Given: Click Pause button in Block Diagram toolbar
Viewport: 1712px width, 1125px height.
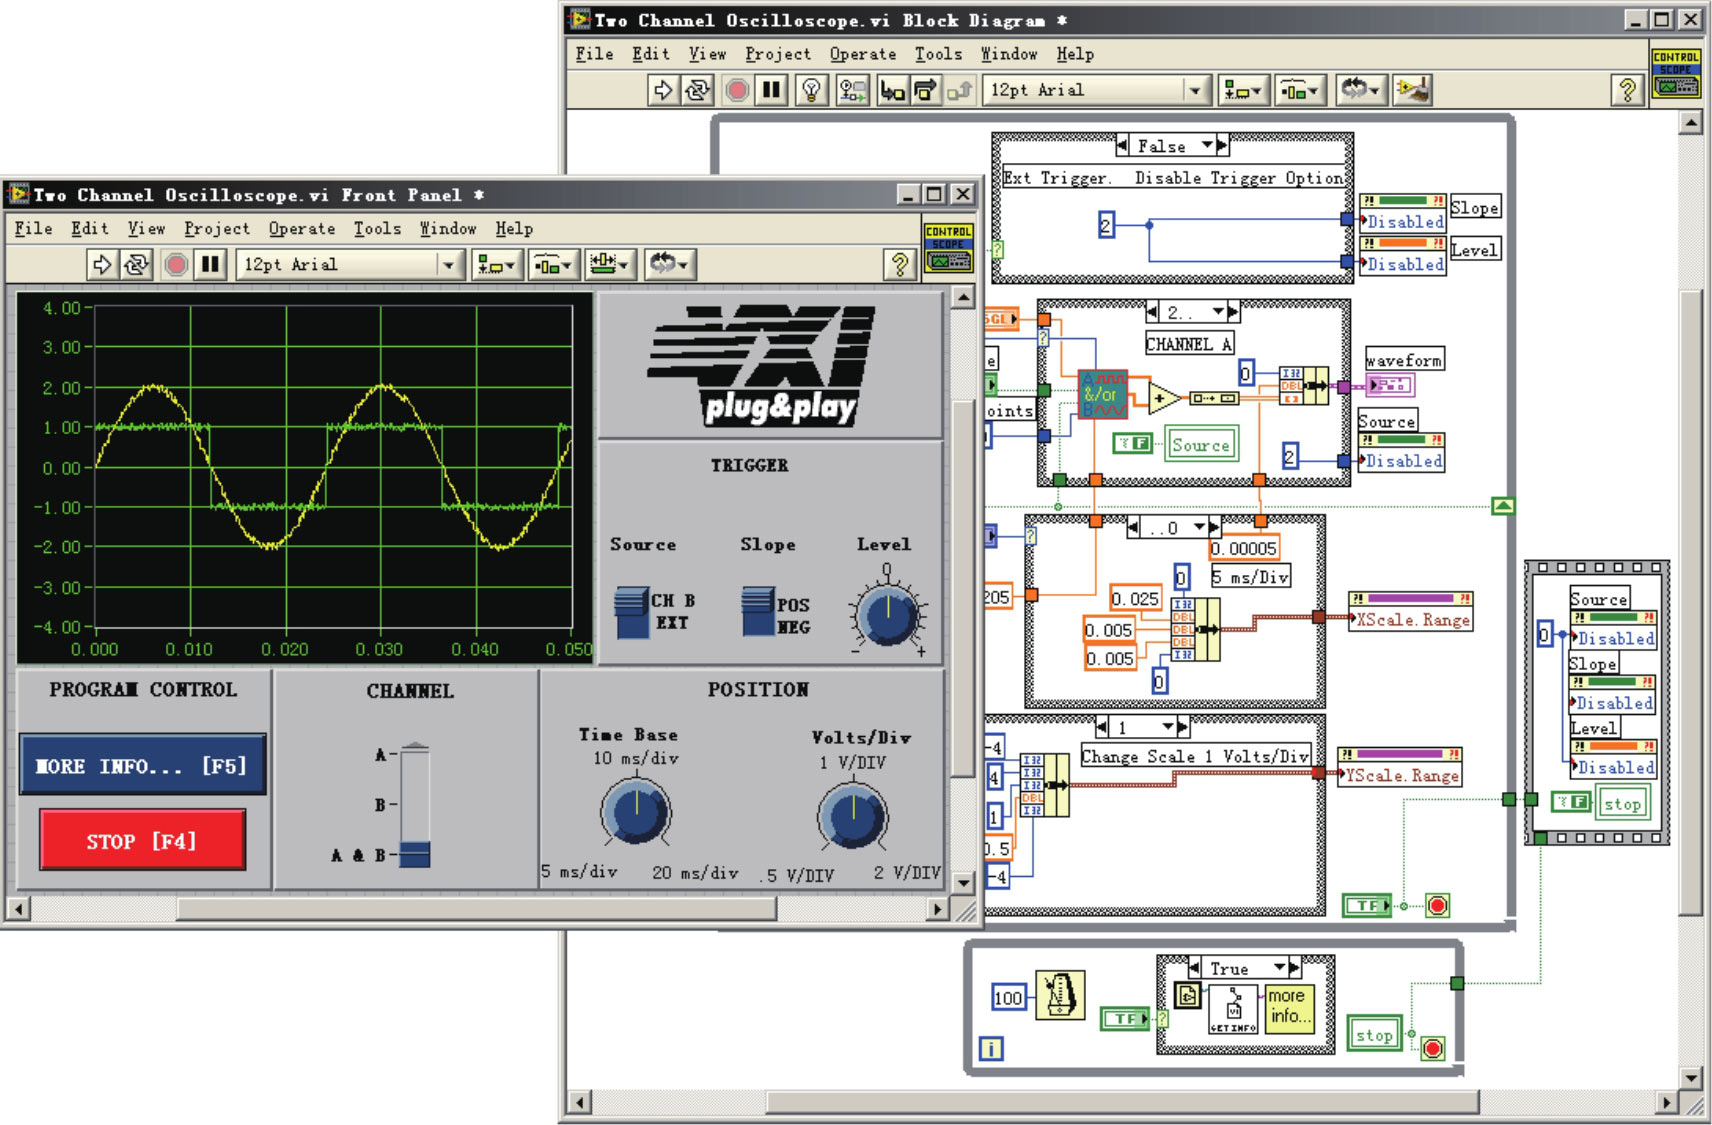Looking at the screenshot, I should [771, 91].
